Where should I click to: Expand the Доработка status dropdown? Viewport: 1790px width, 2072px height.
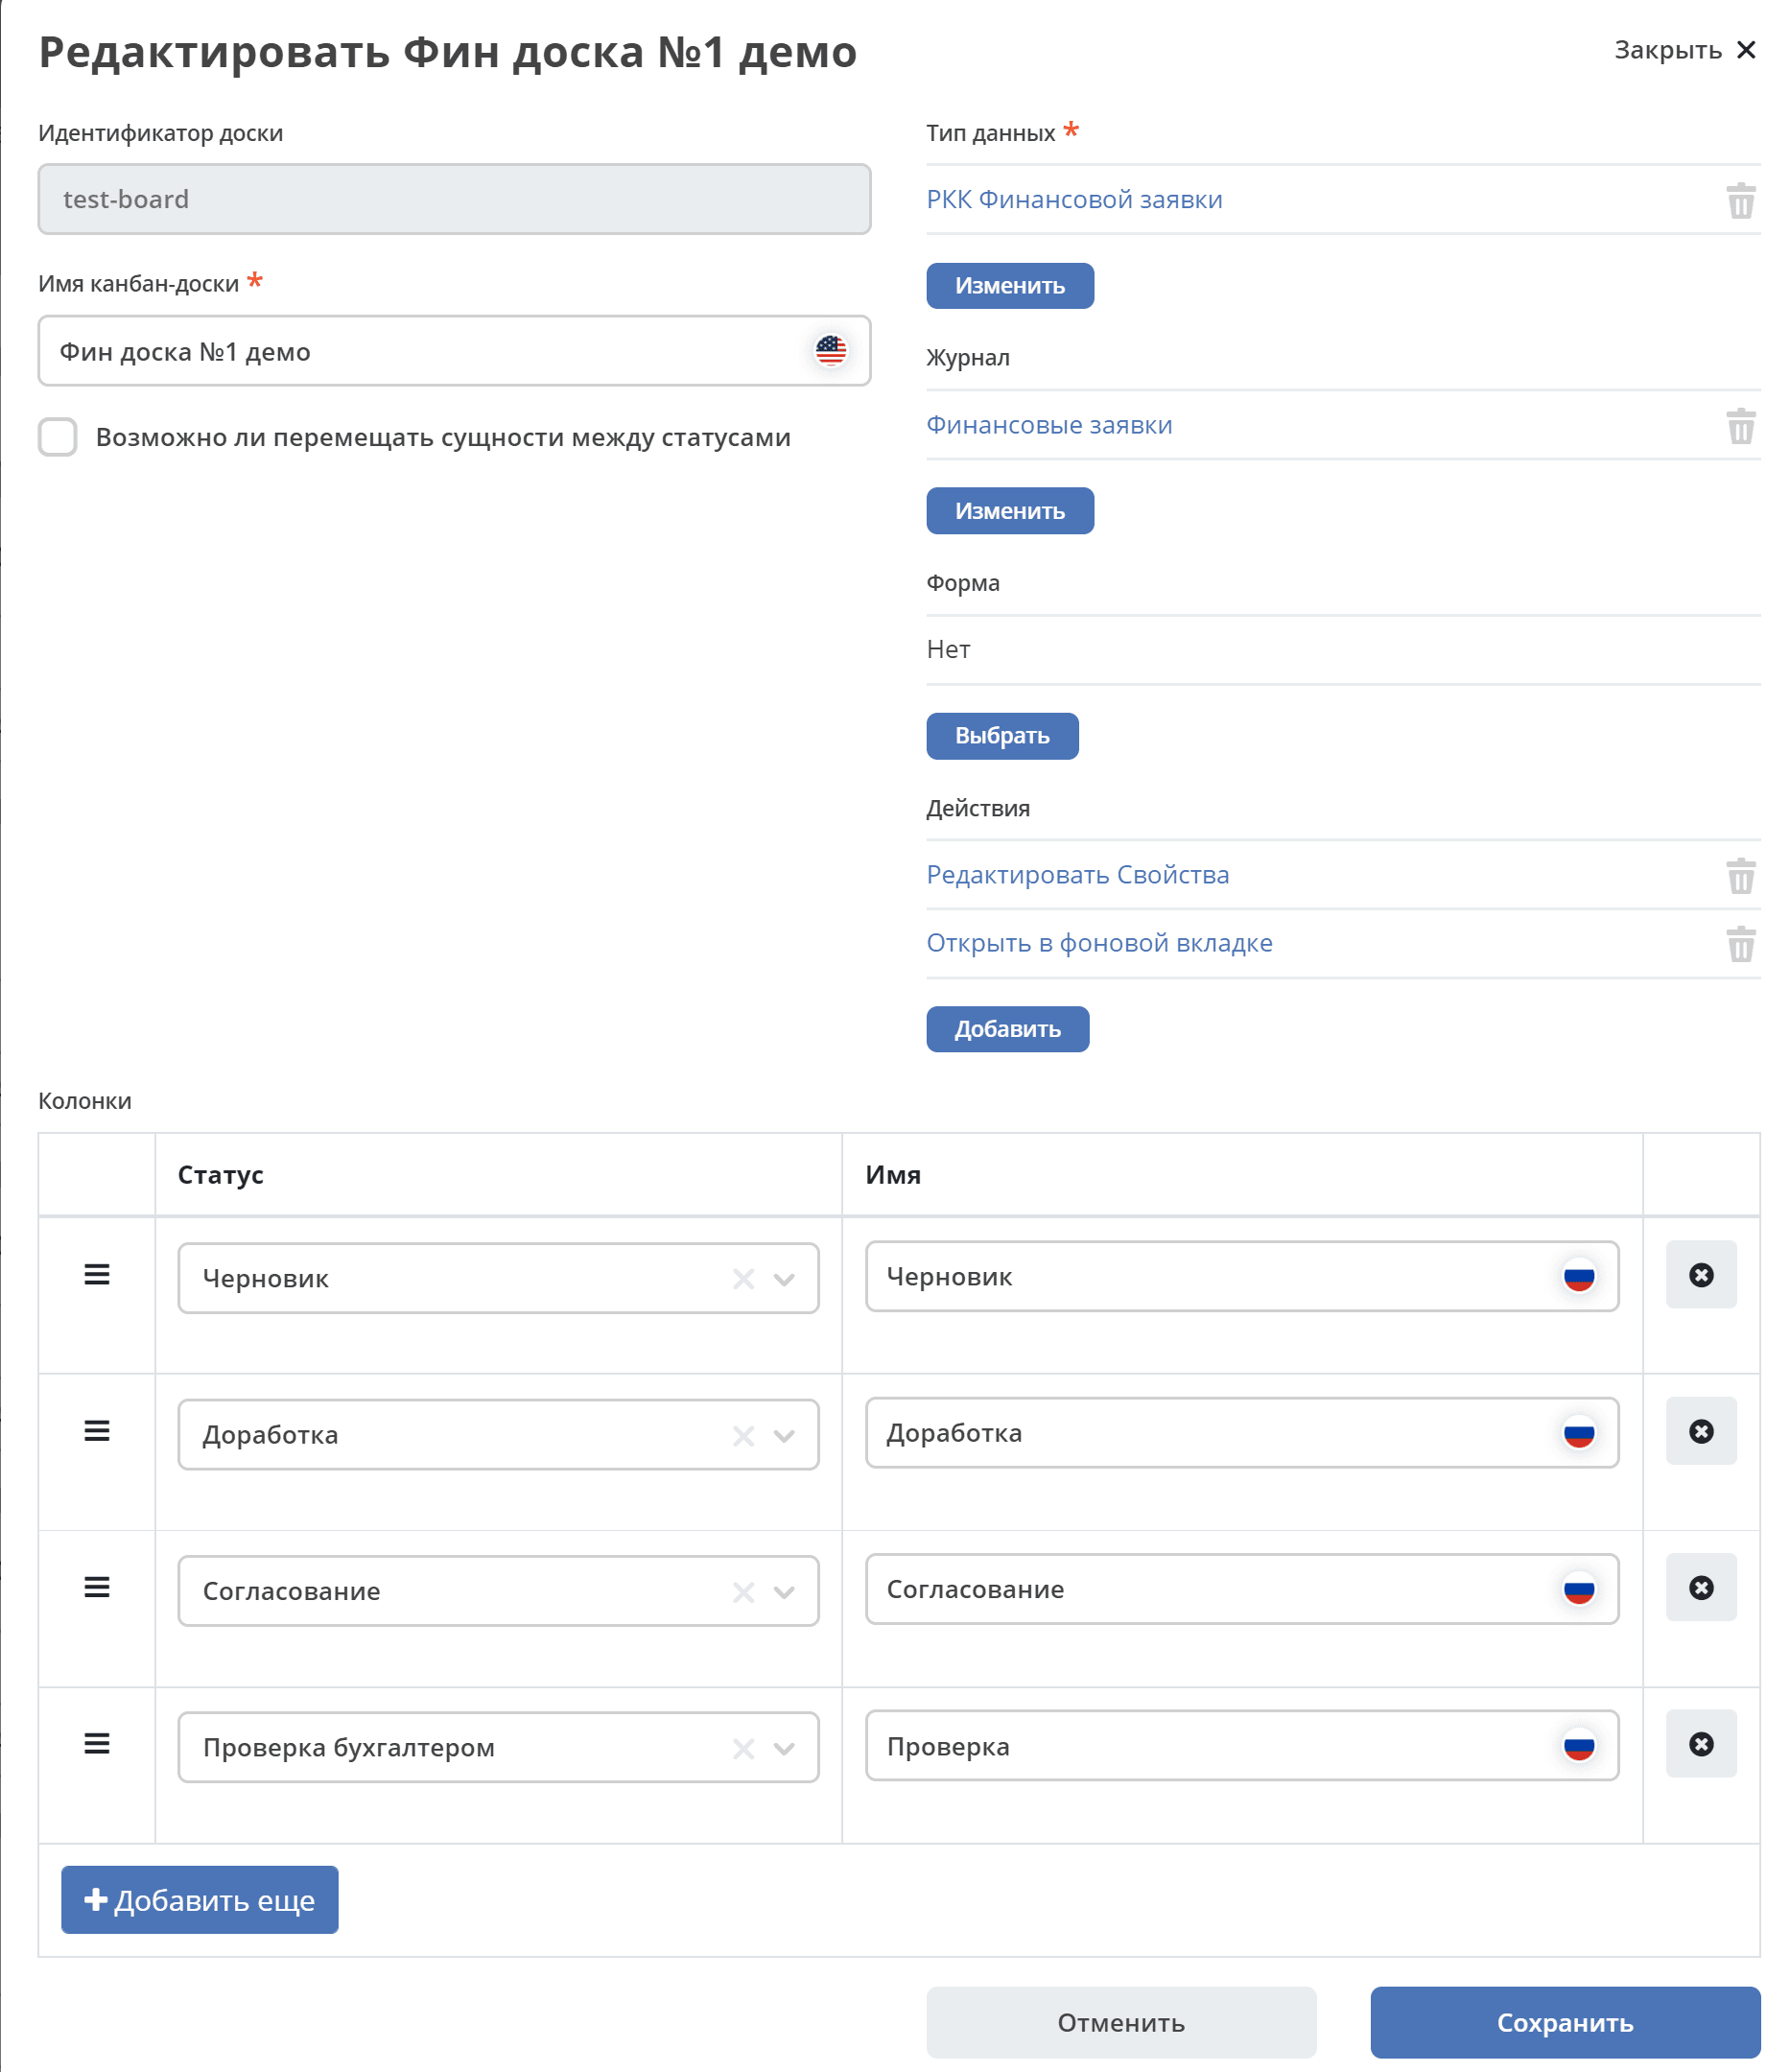click(784, 1436)
